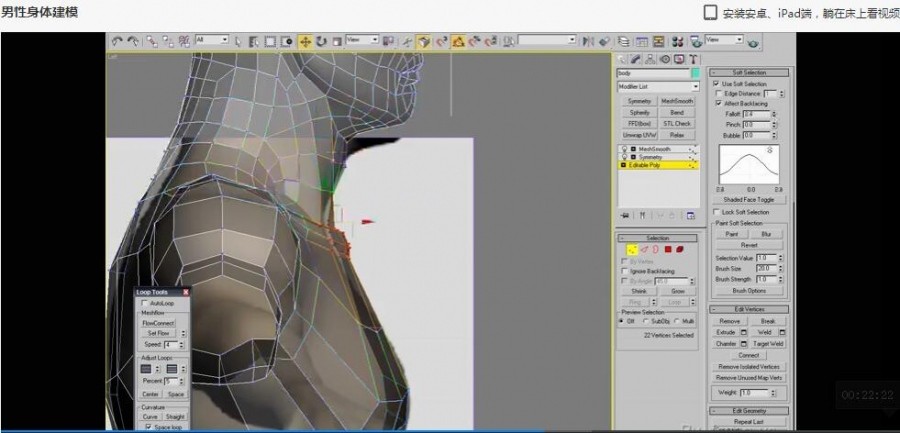Click the Undo arrow in the main toolbar

click(x=117, y=41)
